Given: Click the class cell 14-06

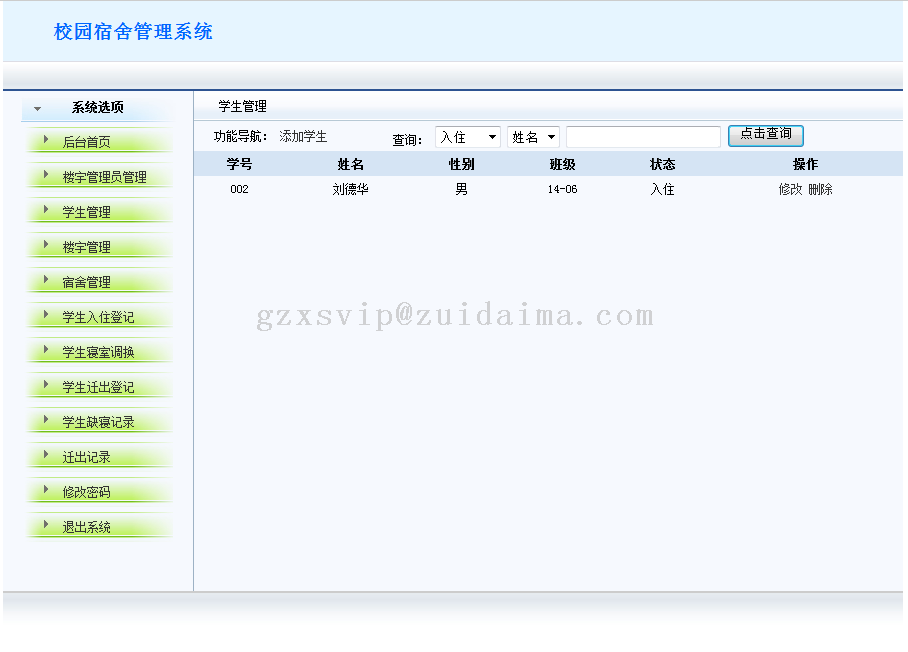Looking at the screenshot, I should click(562, 189).
